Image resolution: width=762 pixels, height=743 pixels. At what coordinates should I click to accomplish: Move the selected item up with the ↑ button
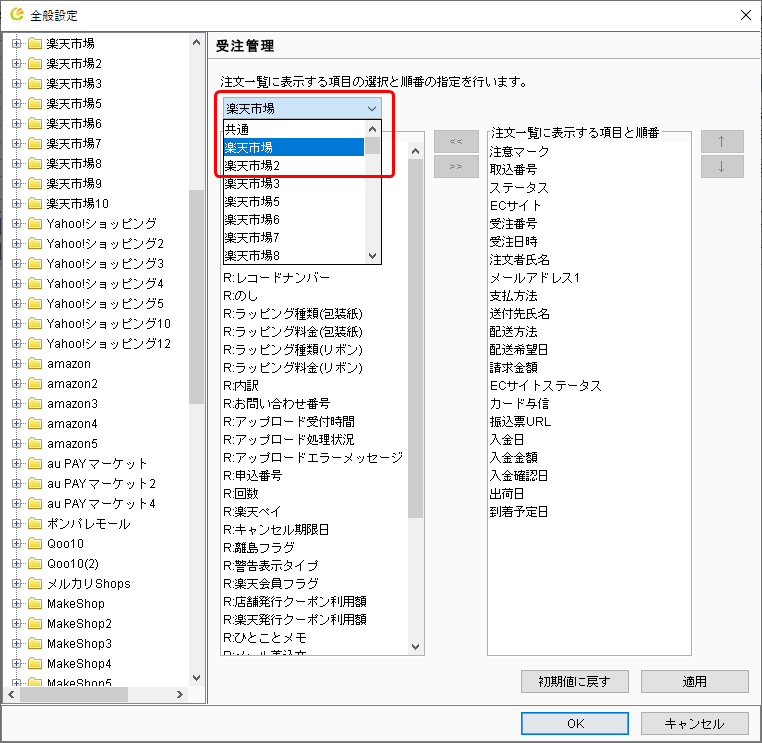(722, 141)
